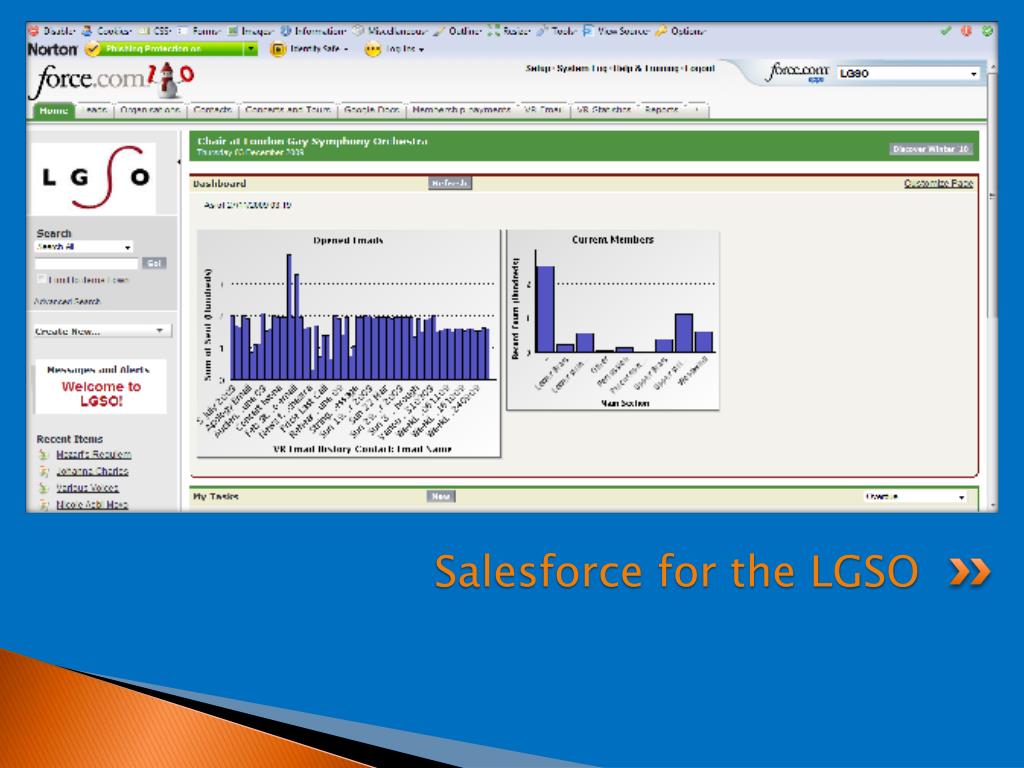
Task: Open the Images toolbar menu
Action: click(251, 31)
